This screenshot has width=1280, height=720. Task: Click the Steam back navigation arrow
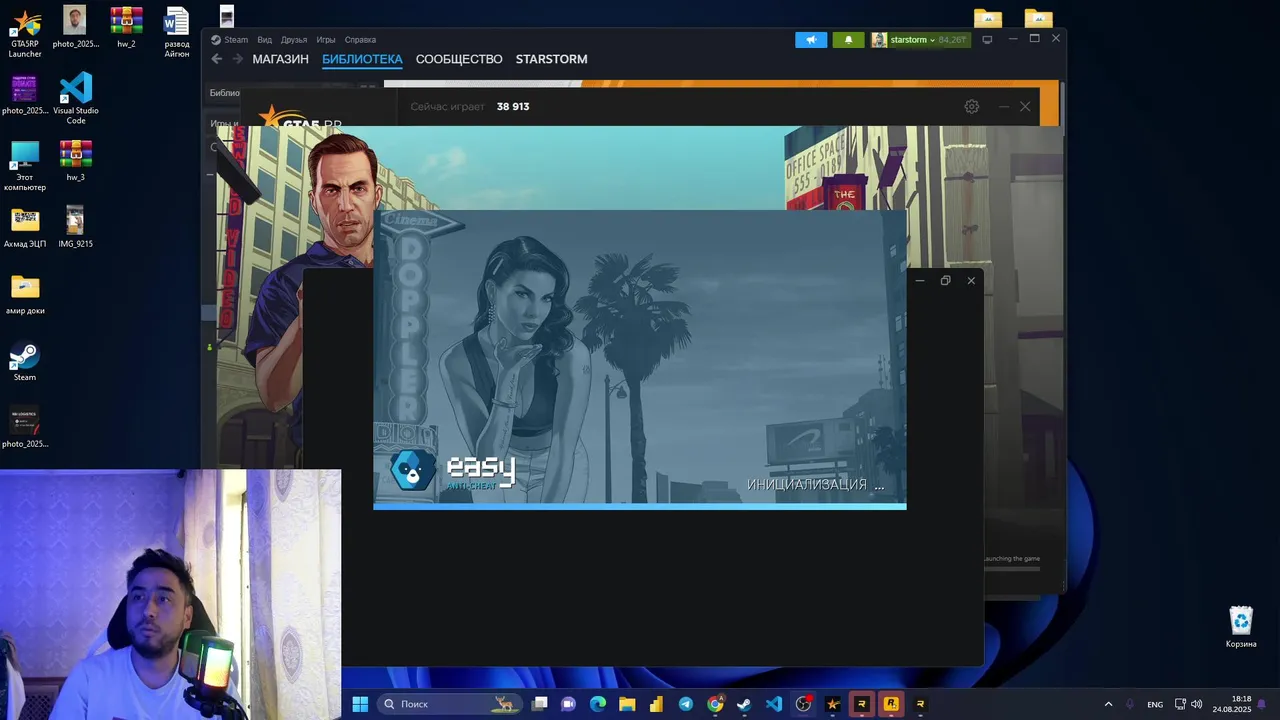pos(217,59)
